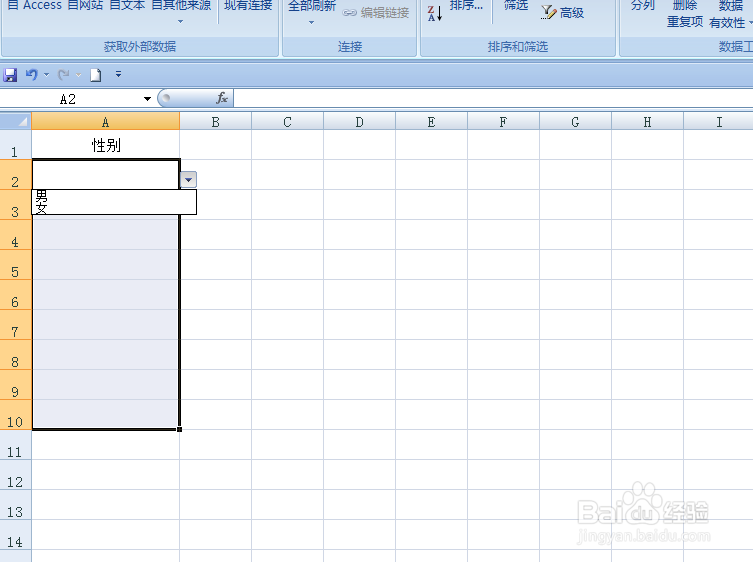Viewport: 753px width, 562px height.
Task: Click the Redo arrow icon
Action: 63,74
